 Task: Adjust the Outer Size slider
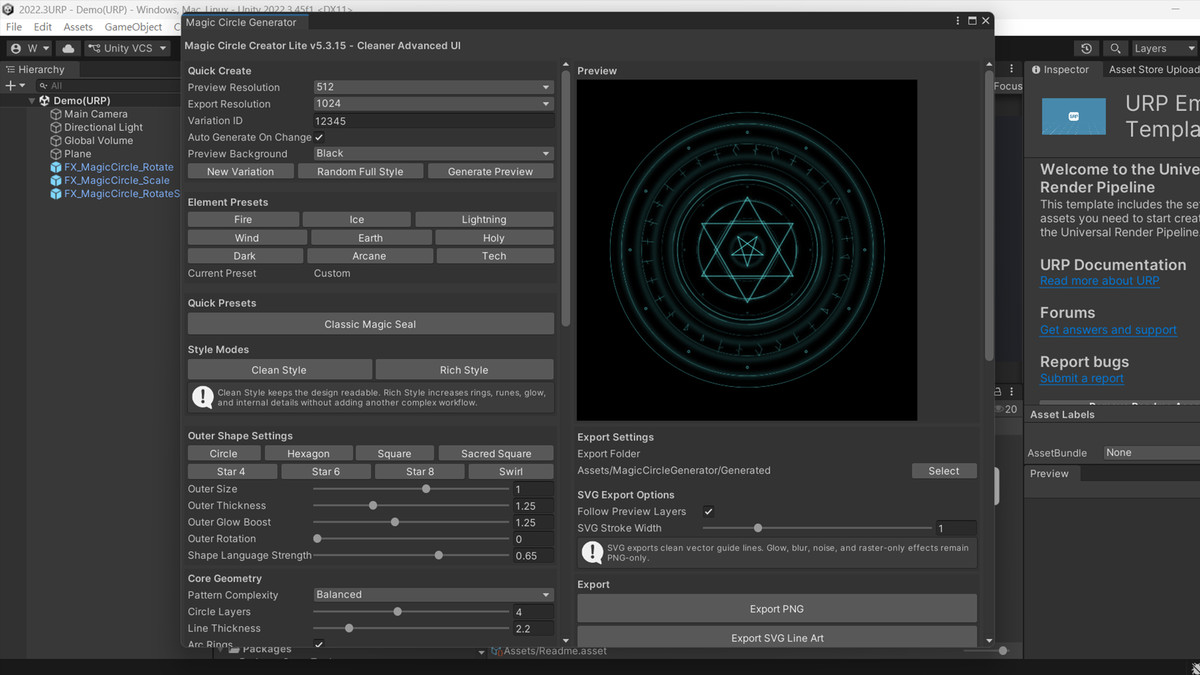tap(411, 489)
